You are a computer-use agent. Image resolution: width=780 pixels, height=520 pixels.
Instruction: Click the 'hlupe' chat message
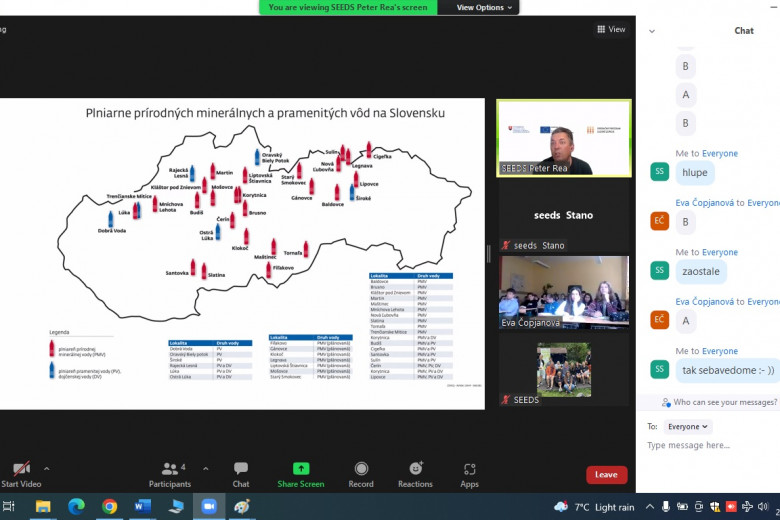695,173
